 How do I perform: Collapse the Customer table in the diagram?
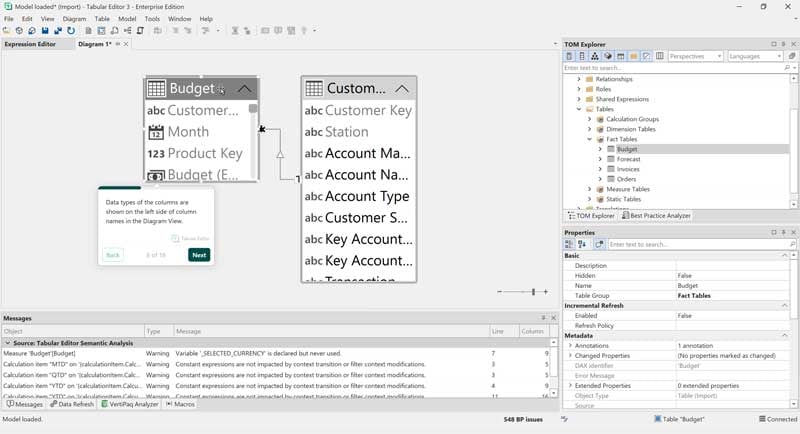pyautogui.click(x=402, y=88)
